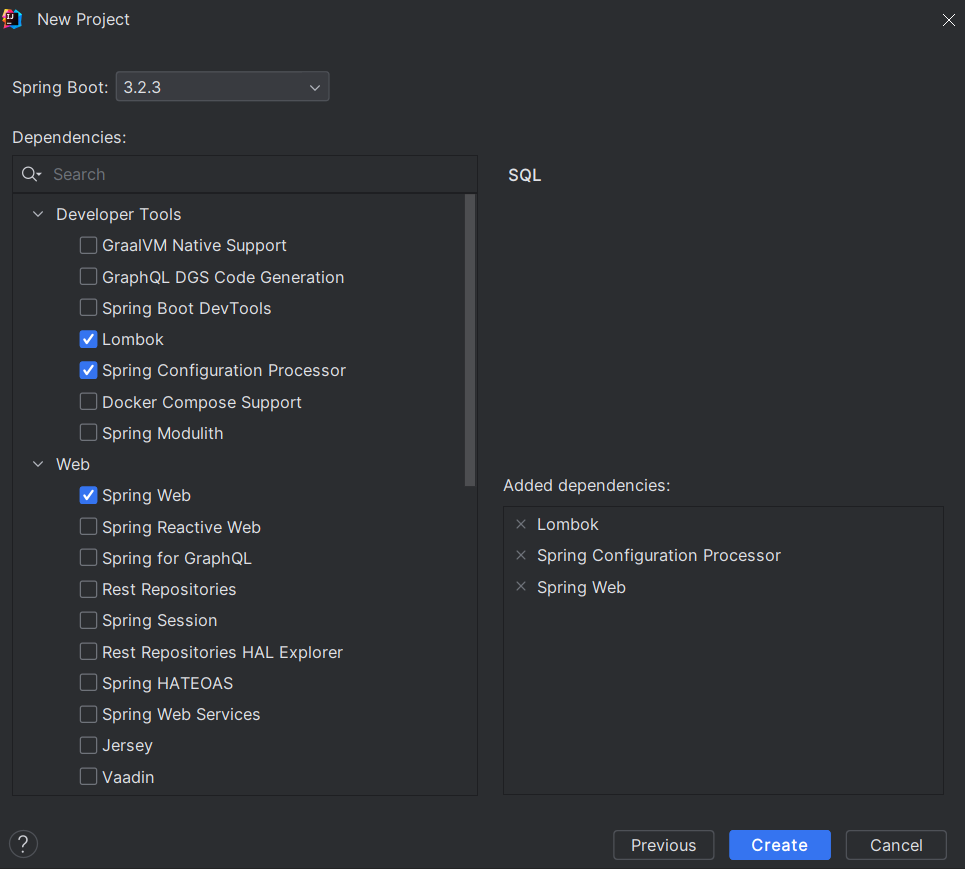Screen dimensions: 965x869
Task: Click Spring Configuration Processor in the added list
Action: tap(659, 556)
